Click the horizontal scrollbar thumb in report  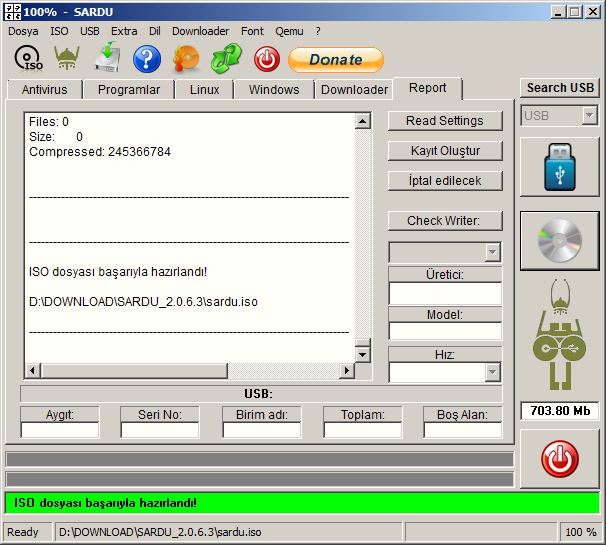click(134, 371)
